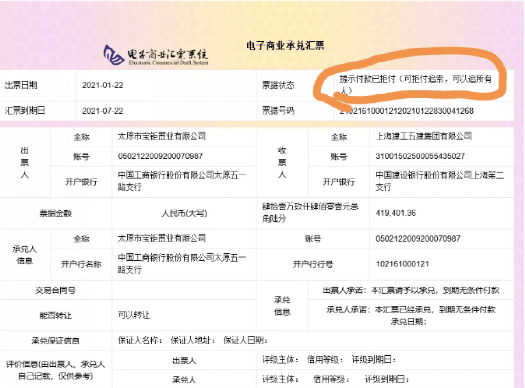
Task: Click the payee account 31001502500055435027
Action: [x=420, y=156]
